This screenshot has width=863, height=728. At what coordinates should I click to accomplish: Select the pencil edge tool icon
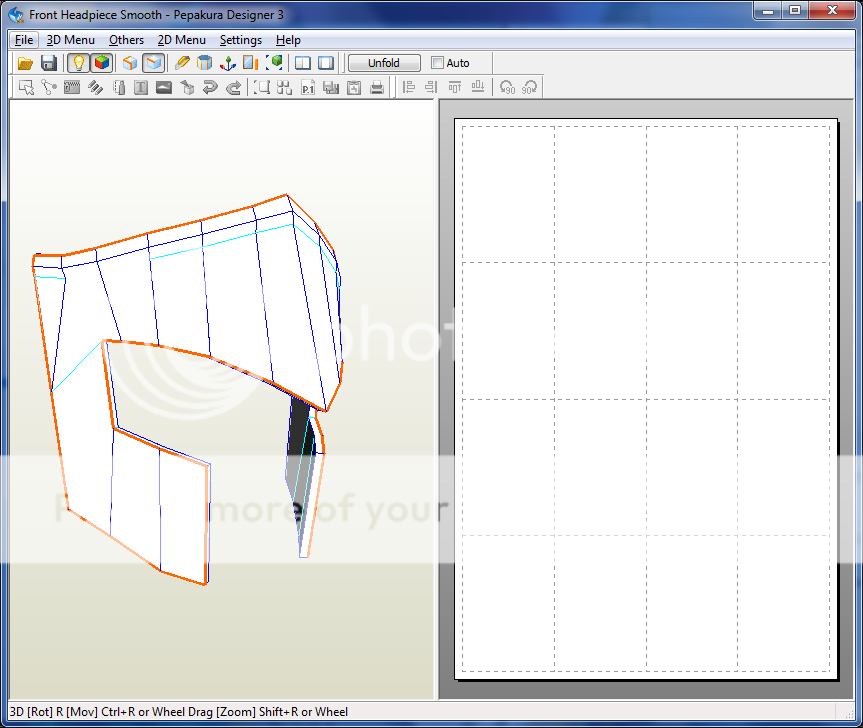[182, 63]
